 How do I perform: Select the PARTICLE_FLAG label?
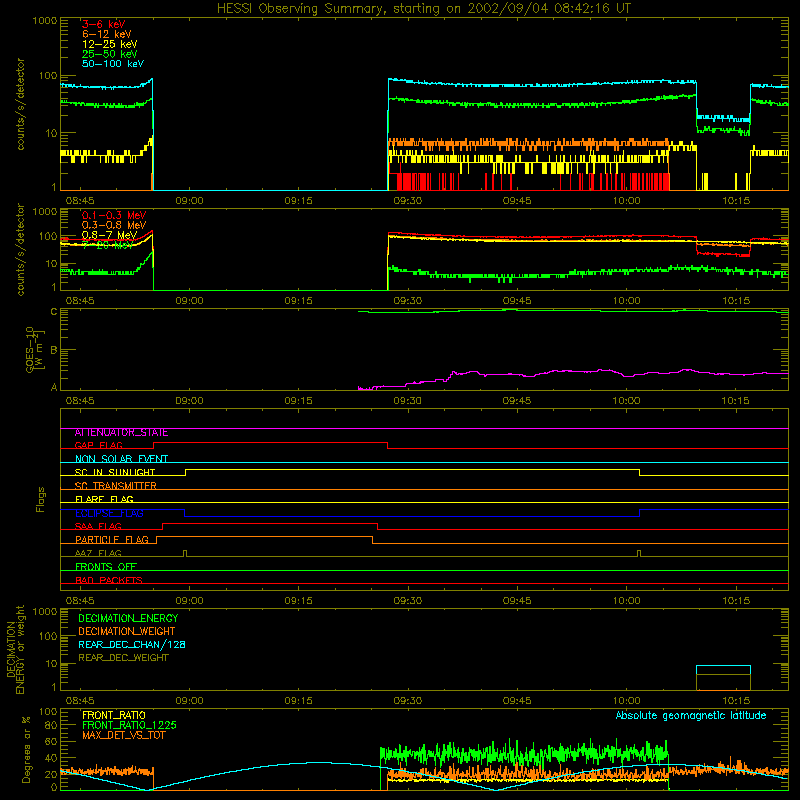tap(112, 540)
